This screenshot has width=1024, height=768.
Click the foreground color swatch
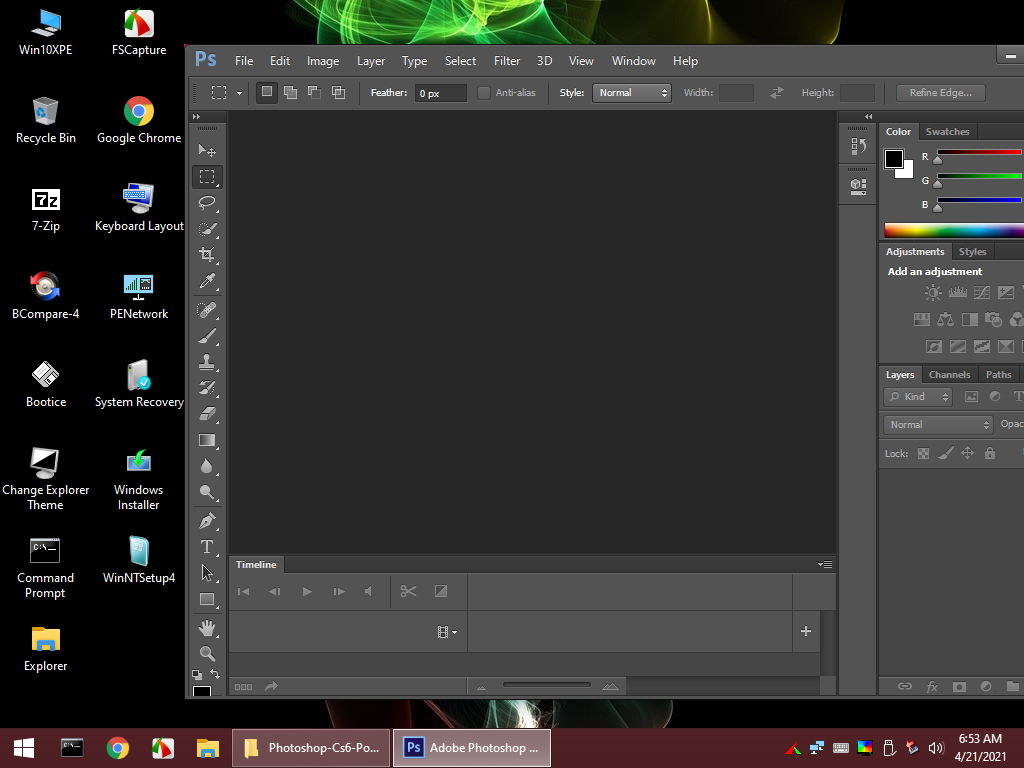pyautogui.click(x=893, y=157)
